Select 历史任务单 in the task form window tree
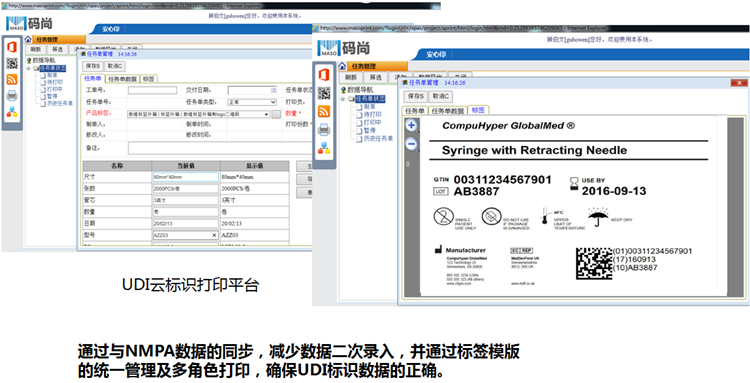 (x=59, y=103)
